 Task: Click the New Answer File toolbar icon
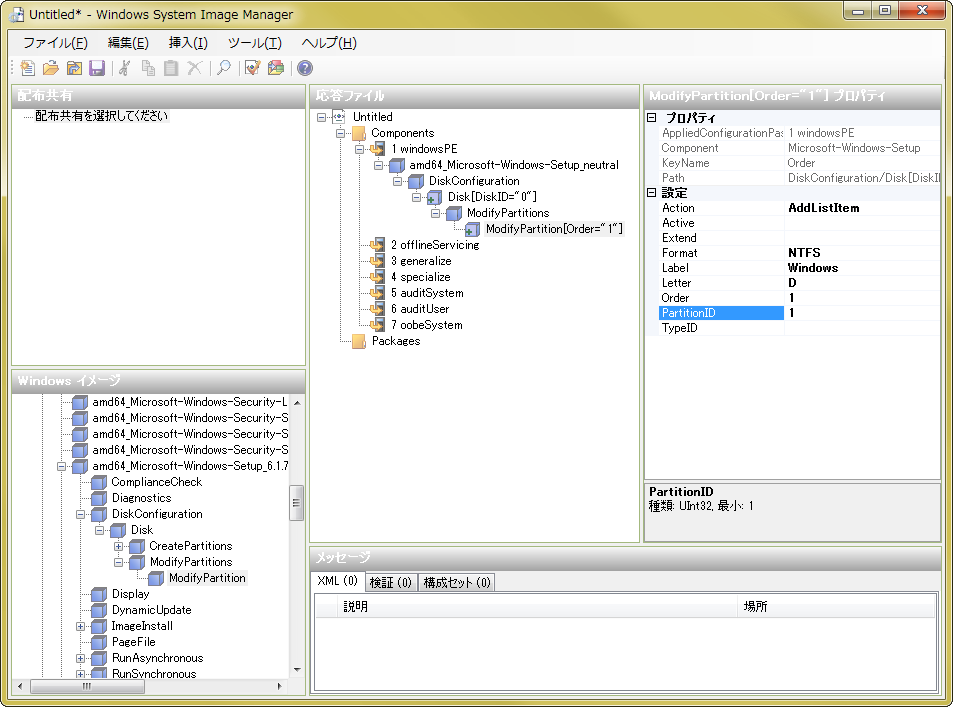point(27,68)
